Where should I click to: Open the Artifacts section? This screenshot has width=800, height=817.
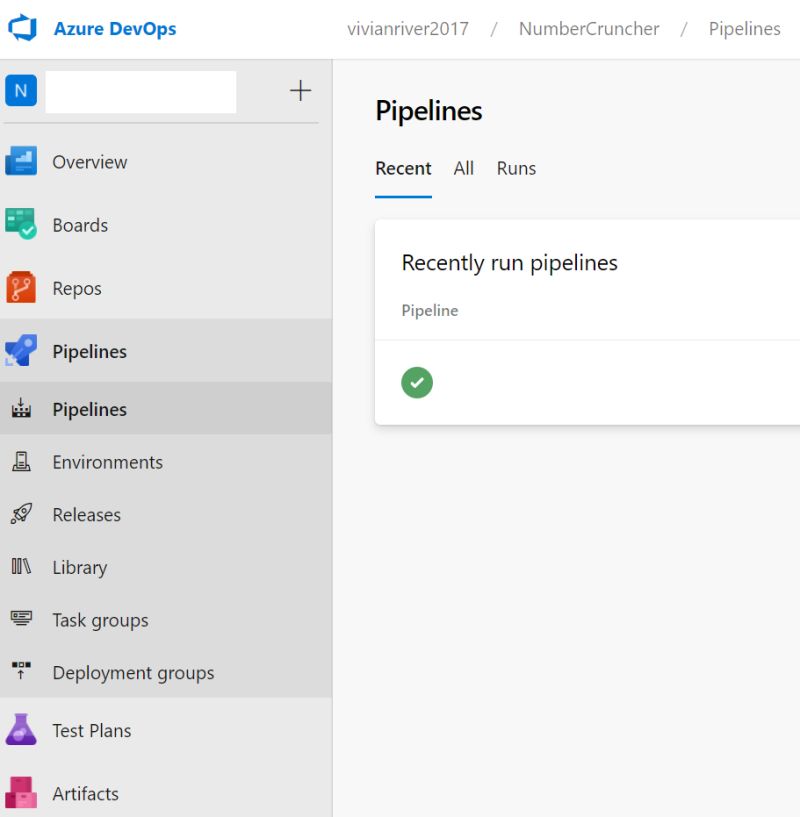coord(22,793)
